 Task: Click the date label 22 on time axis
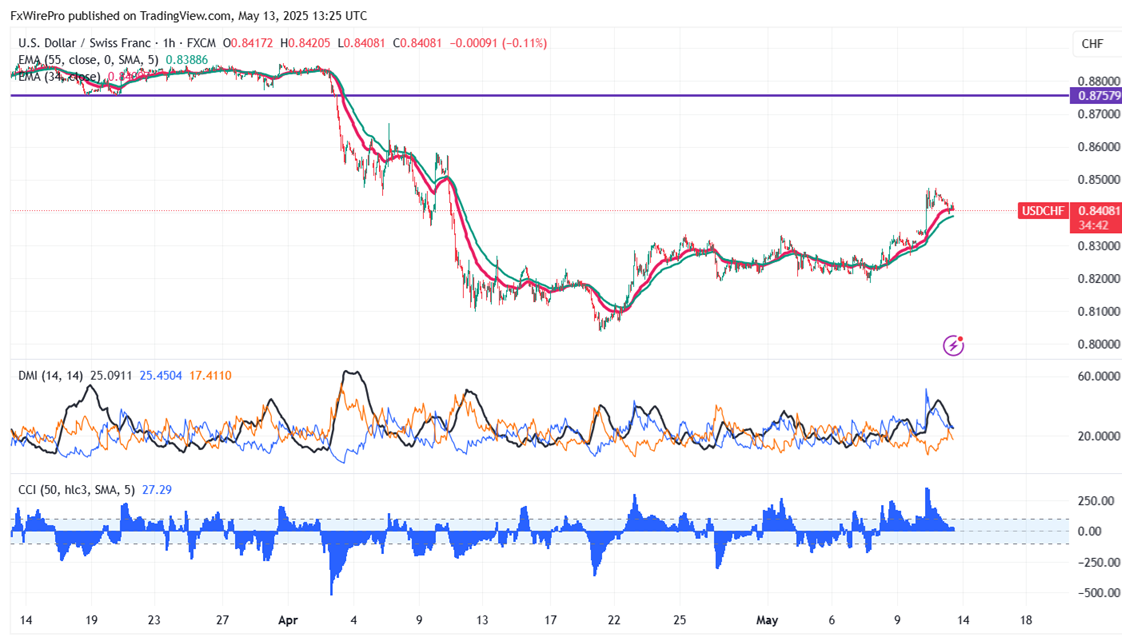coord(614,620)
